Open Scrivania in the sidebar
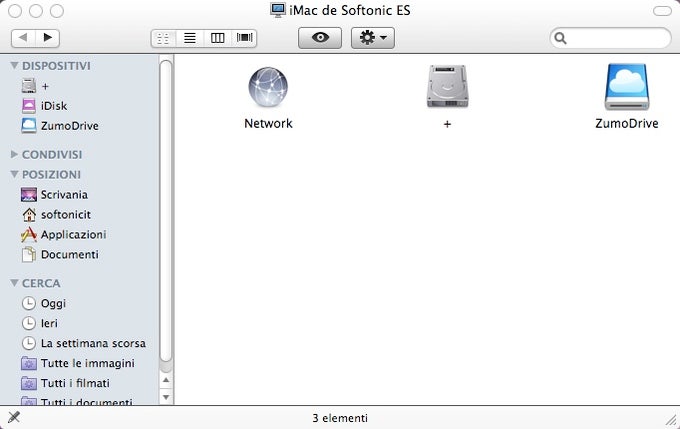The image size is (680, 429). 54,194
